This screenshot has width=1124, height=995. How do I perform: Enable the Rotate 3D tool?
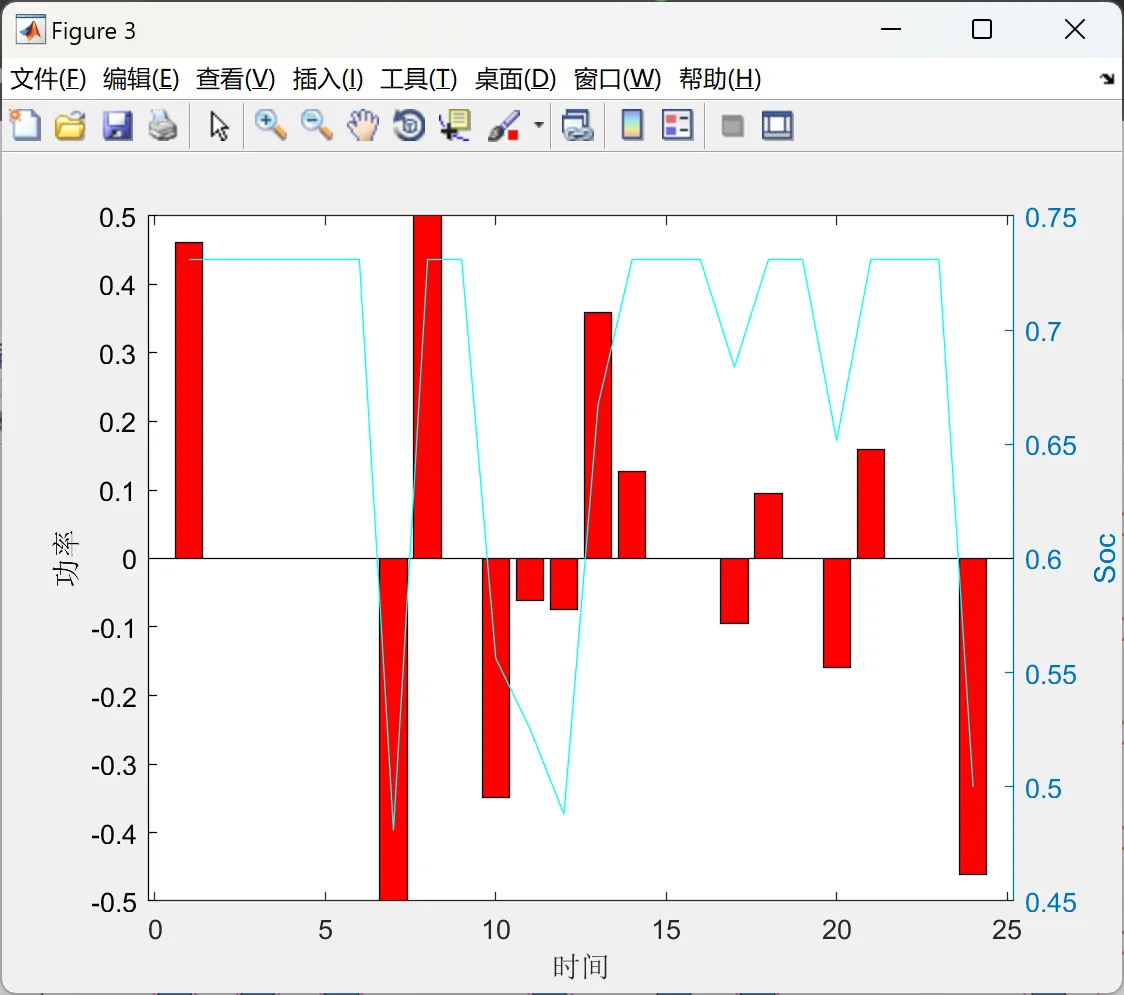[409, 125]
